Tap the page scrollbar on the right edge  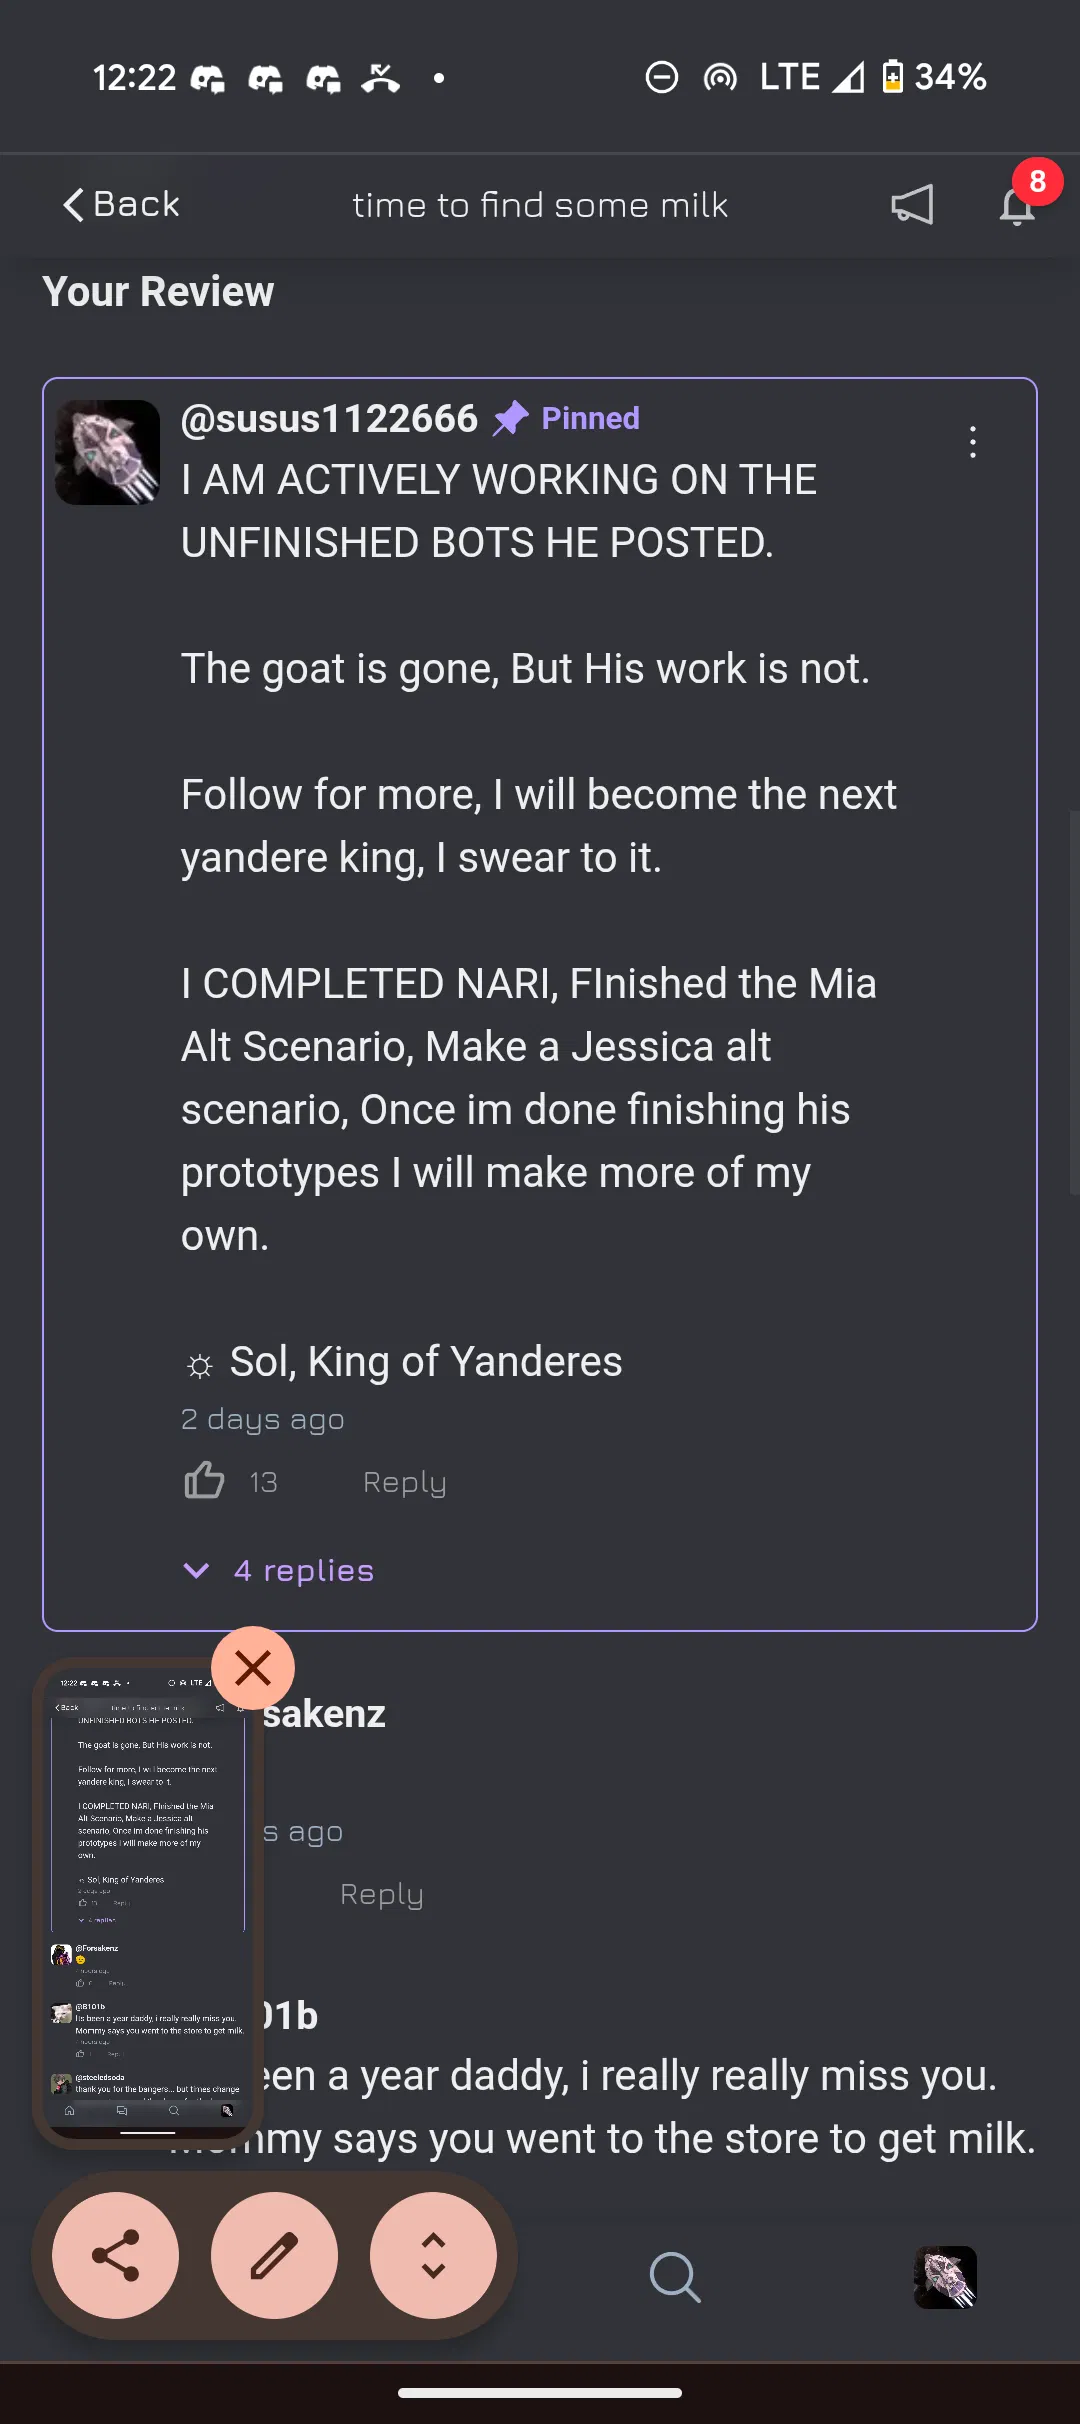click(x=1074, y=1000)
